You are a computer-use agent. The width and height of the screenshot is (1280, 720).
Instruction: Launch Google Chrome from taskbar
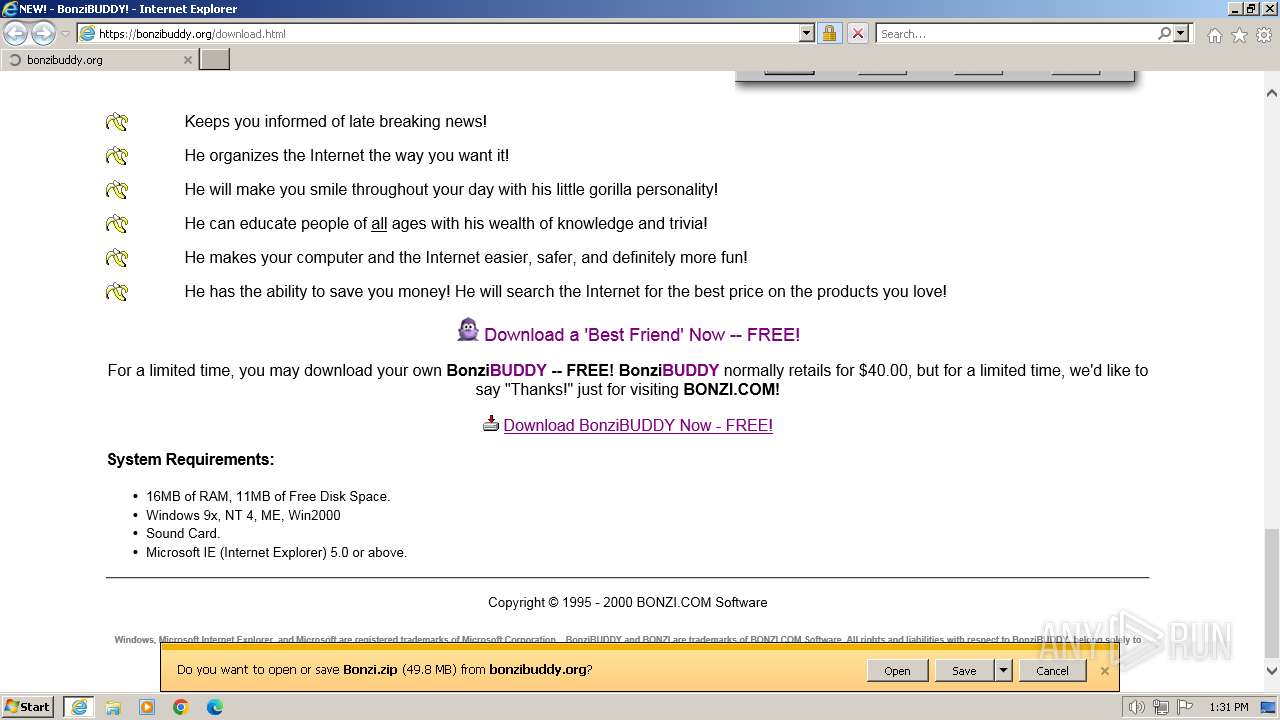pos(181,707)
